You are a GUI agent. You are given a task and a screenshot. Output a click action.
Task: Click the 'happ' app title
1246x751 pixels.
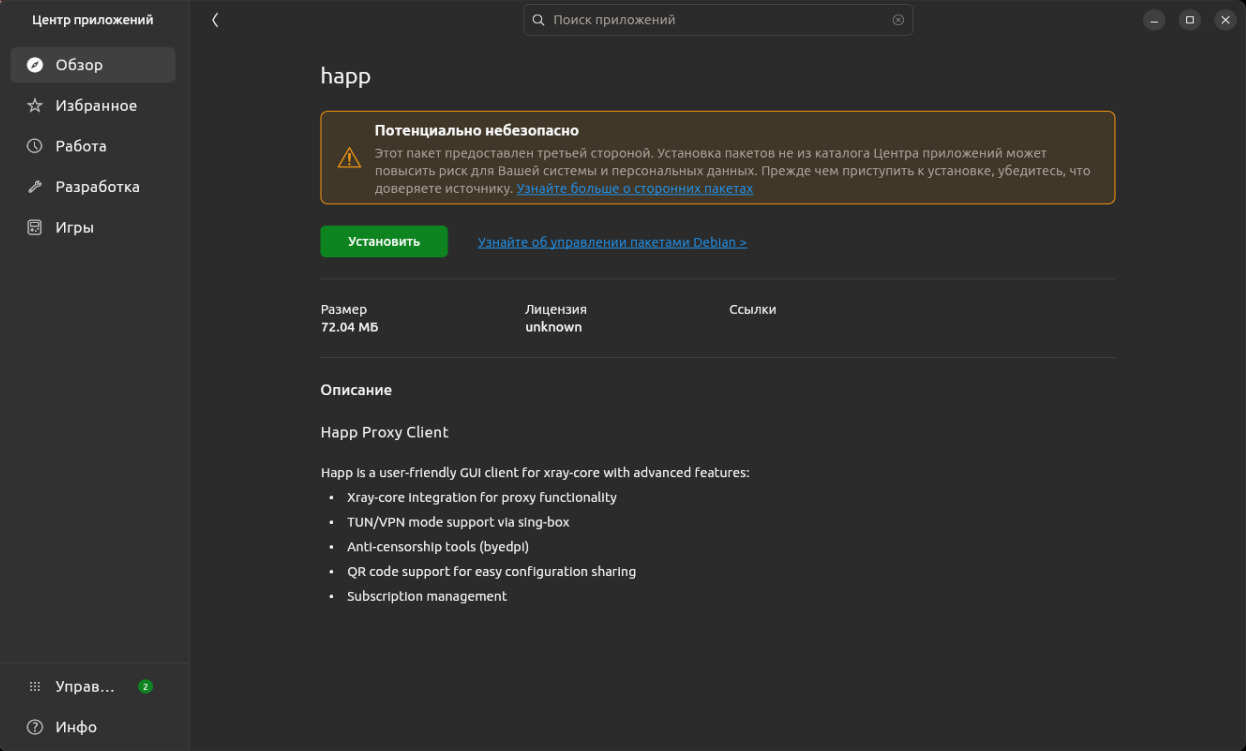point(346,76)
